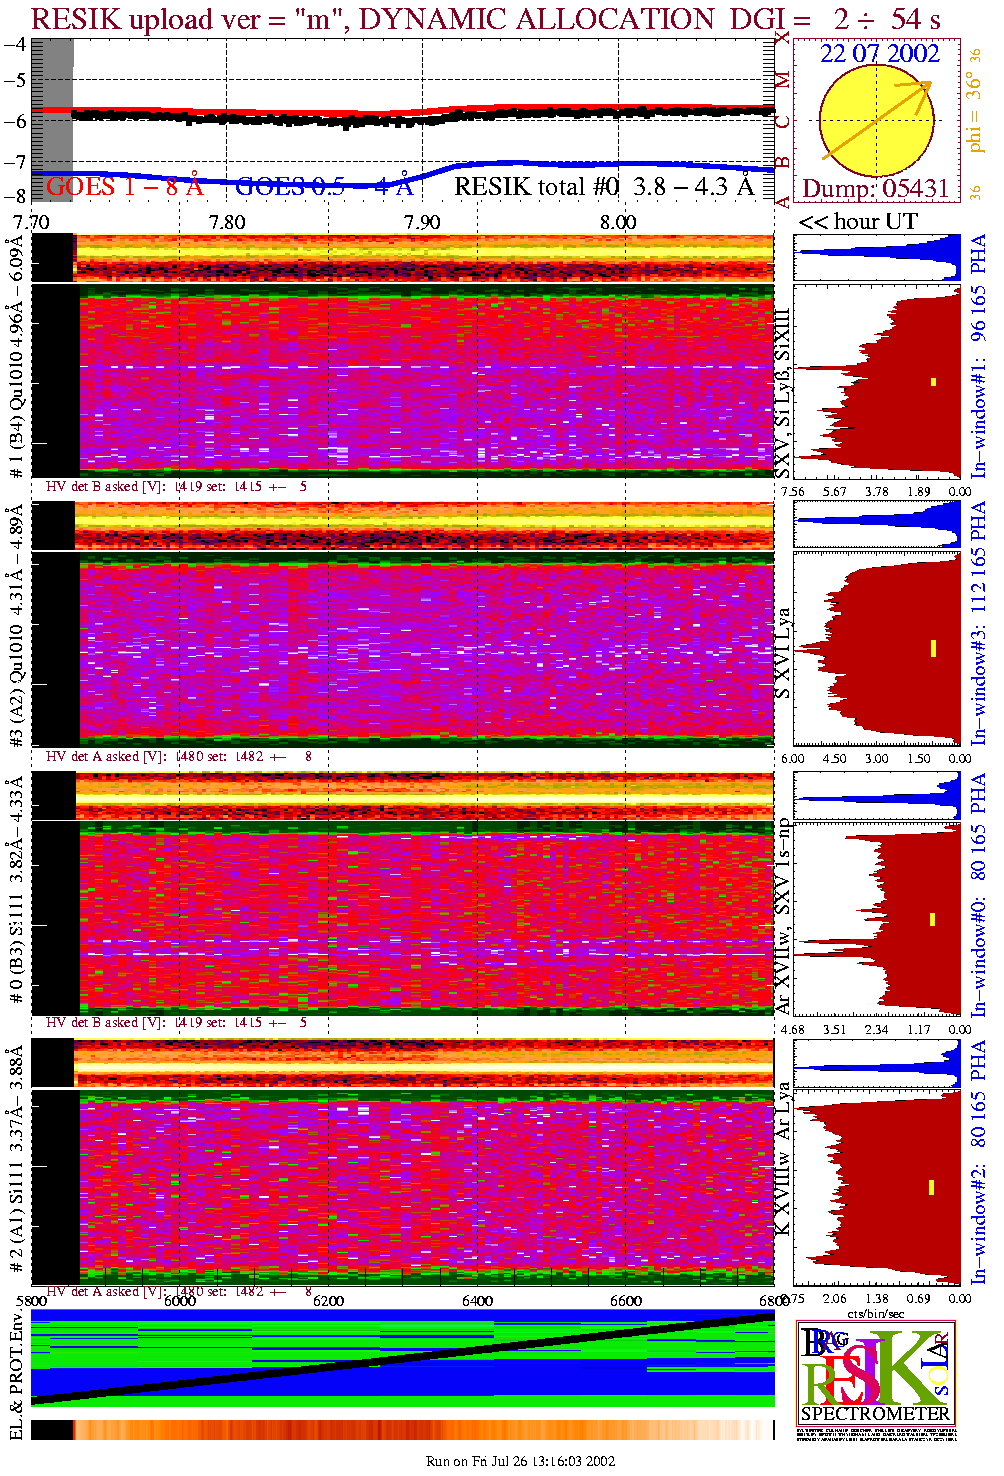Click the gray shaded region in GOES plot
This screenshot has height=1476, width=1004.
point(53,120)
